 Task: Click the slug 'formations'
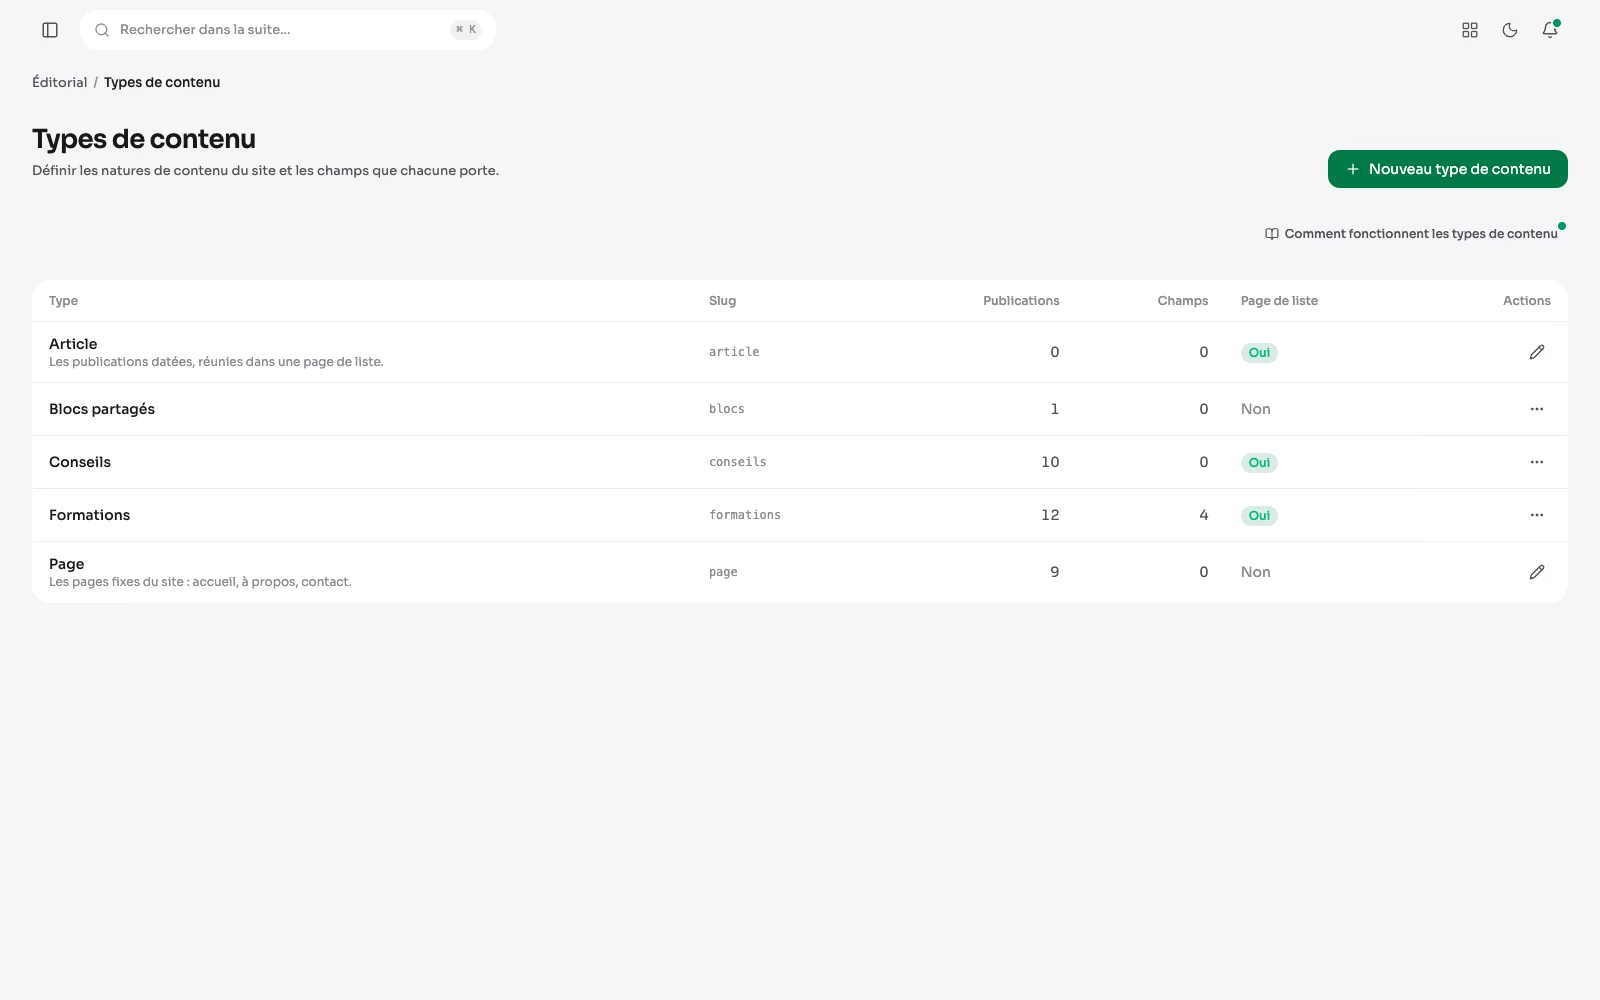745,515
